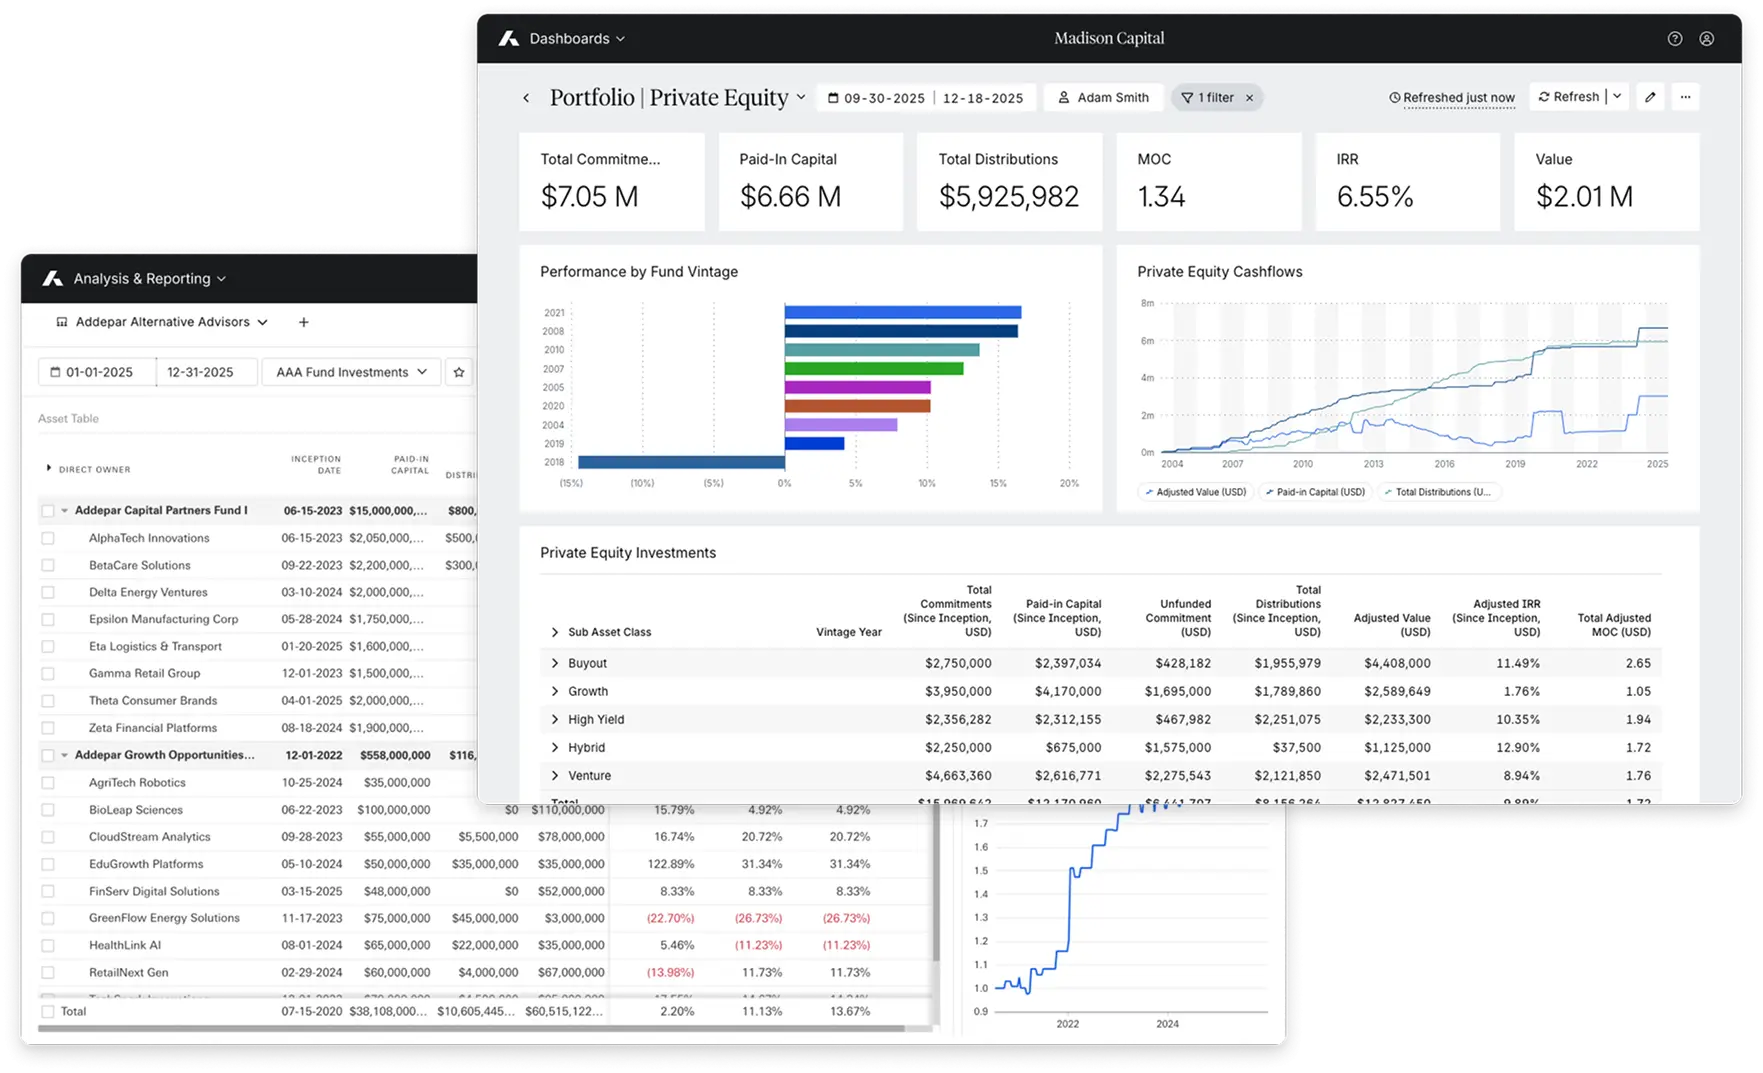Open the AAA Fund Investments view dropdown
This screenshot has width=1763, height=1073.
(x=351, y=372)
